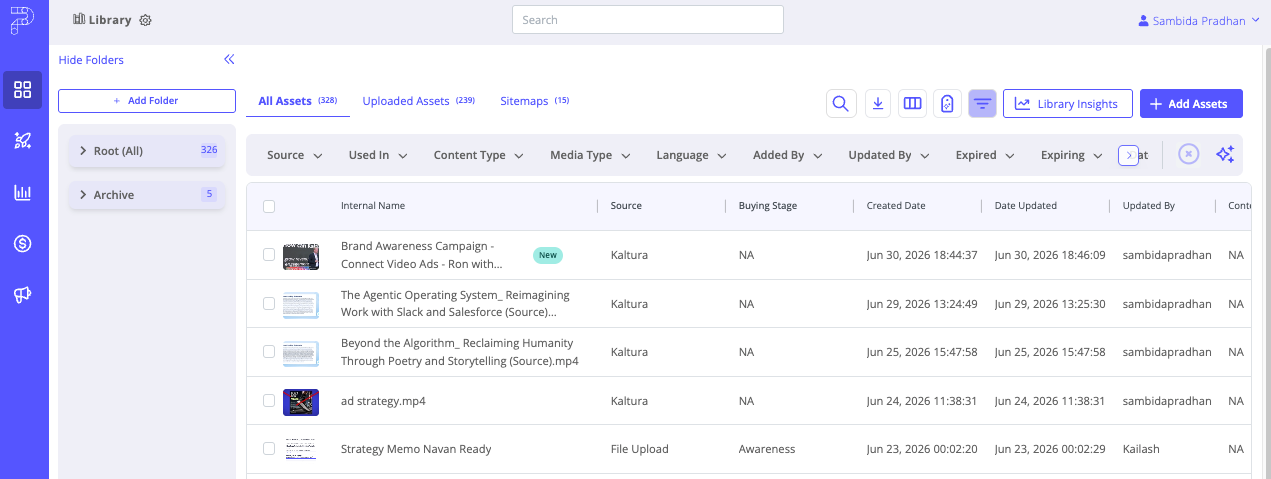Image resolution: width=1271 pixels, height=479 pixels.
Task: Open the dollar sign revenue icon in sidebar
Action: pyautogui.click(x=23, y=243)
